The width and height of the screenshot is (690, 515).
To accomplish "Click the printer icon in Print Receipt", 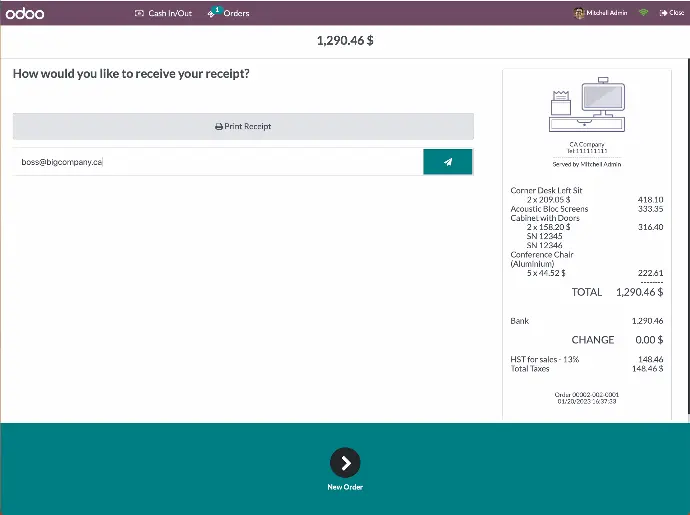I will 219,127.
